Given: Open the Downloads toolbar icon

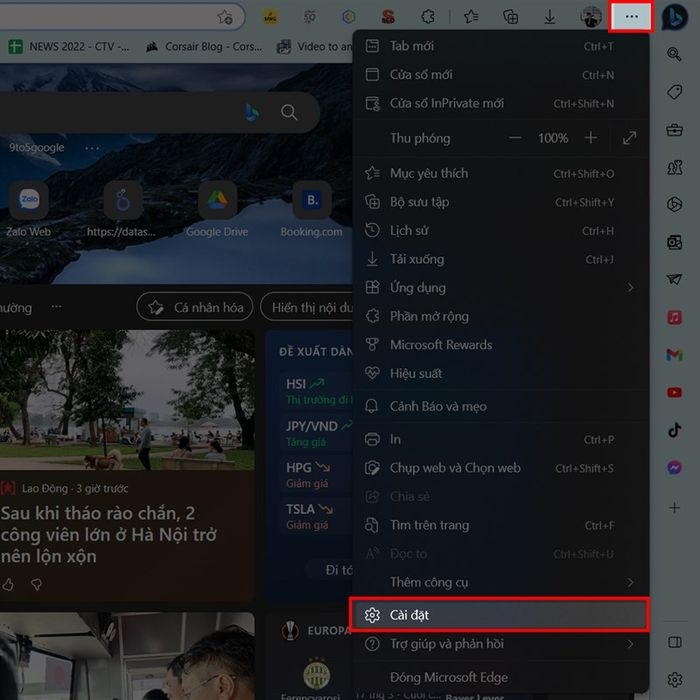Looking at the screenshot, I should click(x=550, y=17).
